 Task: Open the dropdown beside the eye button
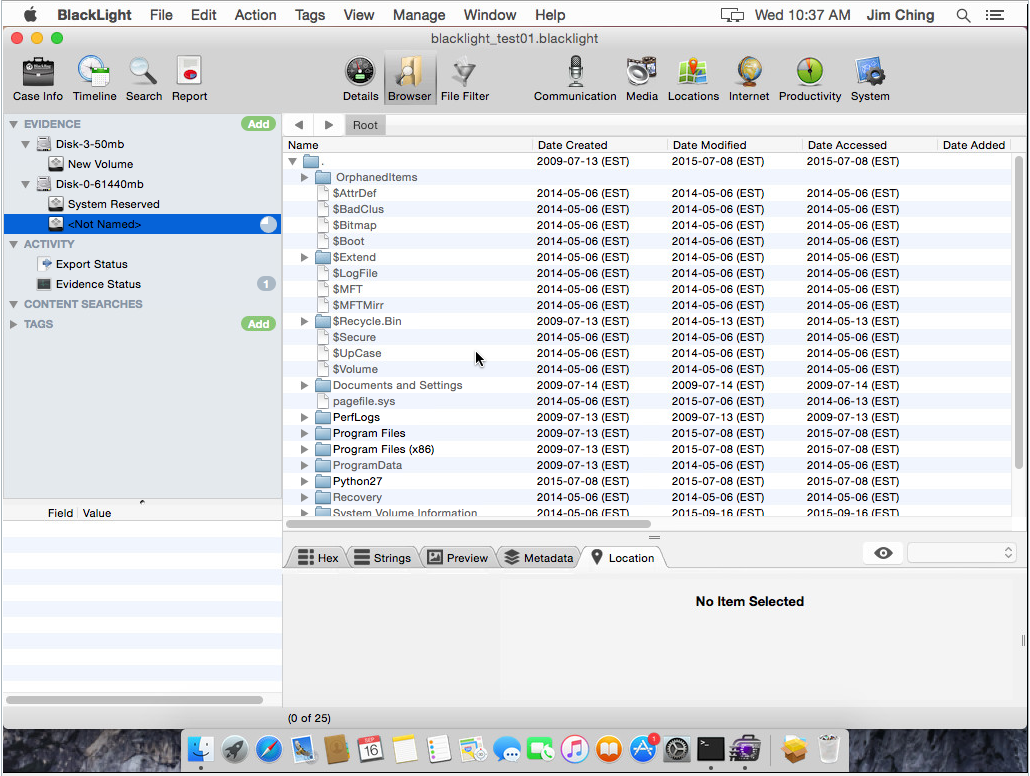coord(961,553)
